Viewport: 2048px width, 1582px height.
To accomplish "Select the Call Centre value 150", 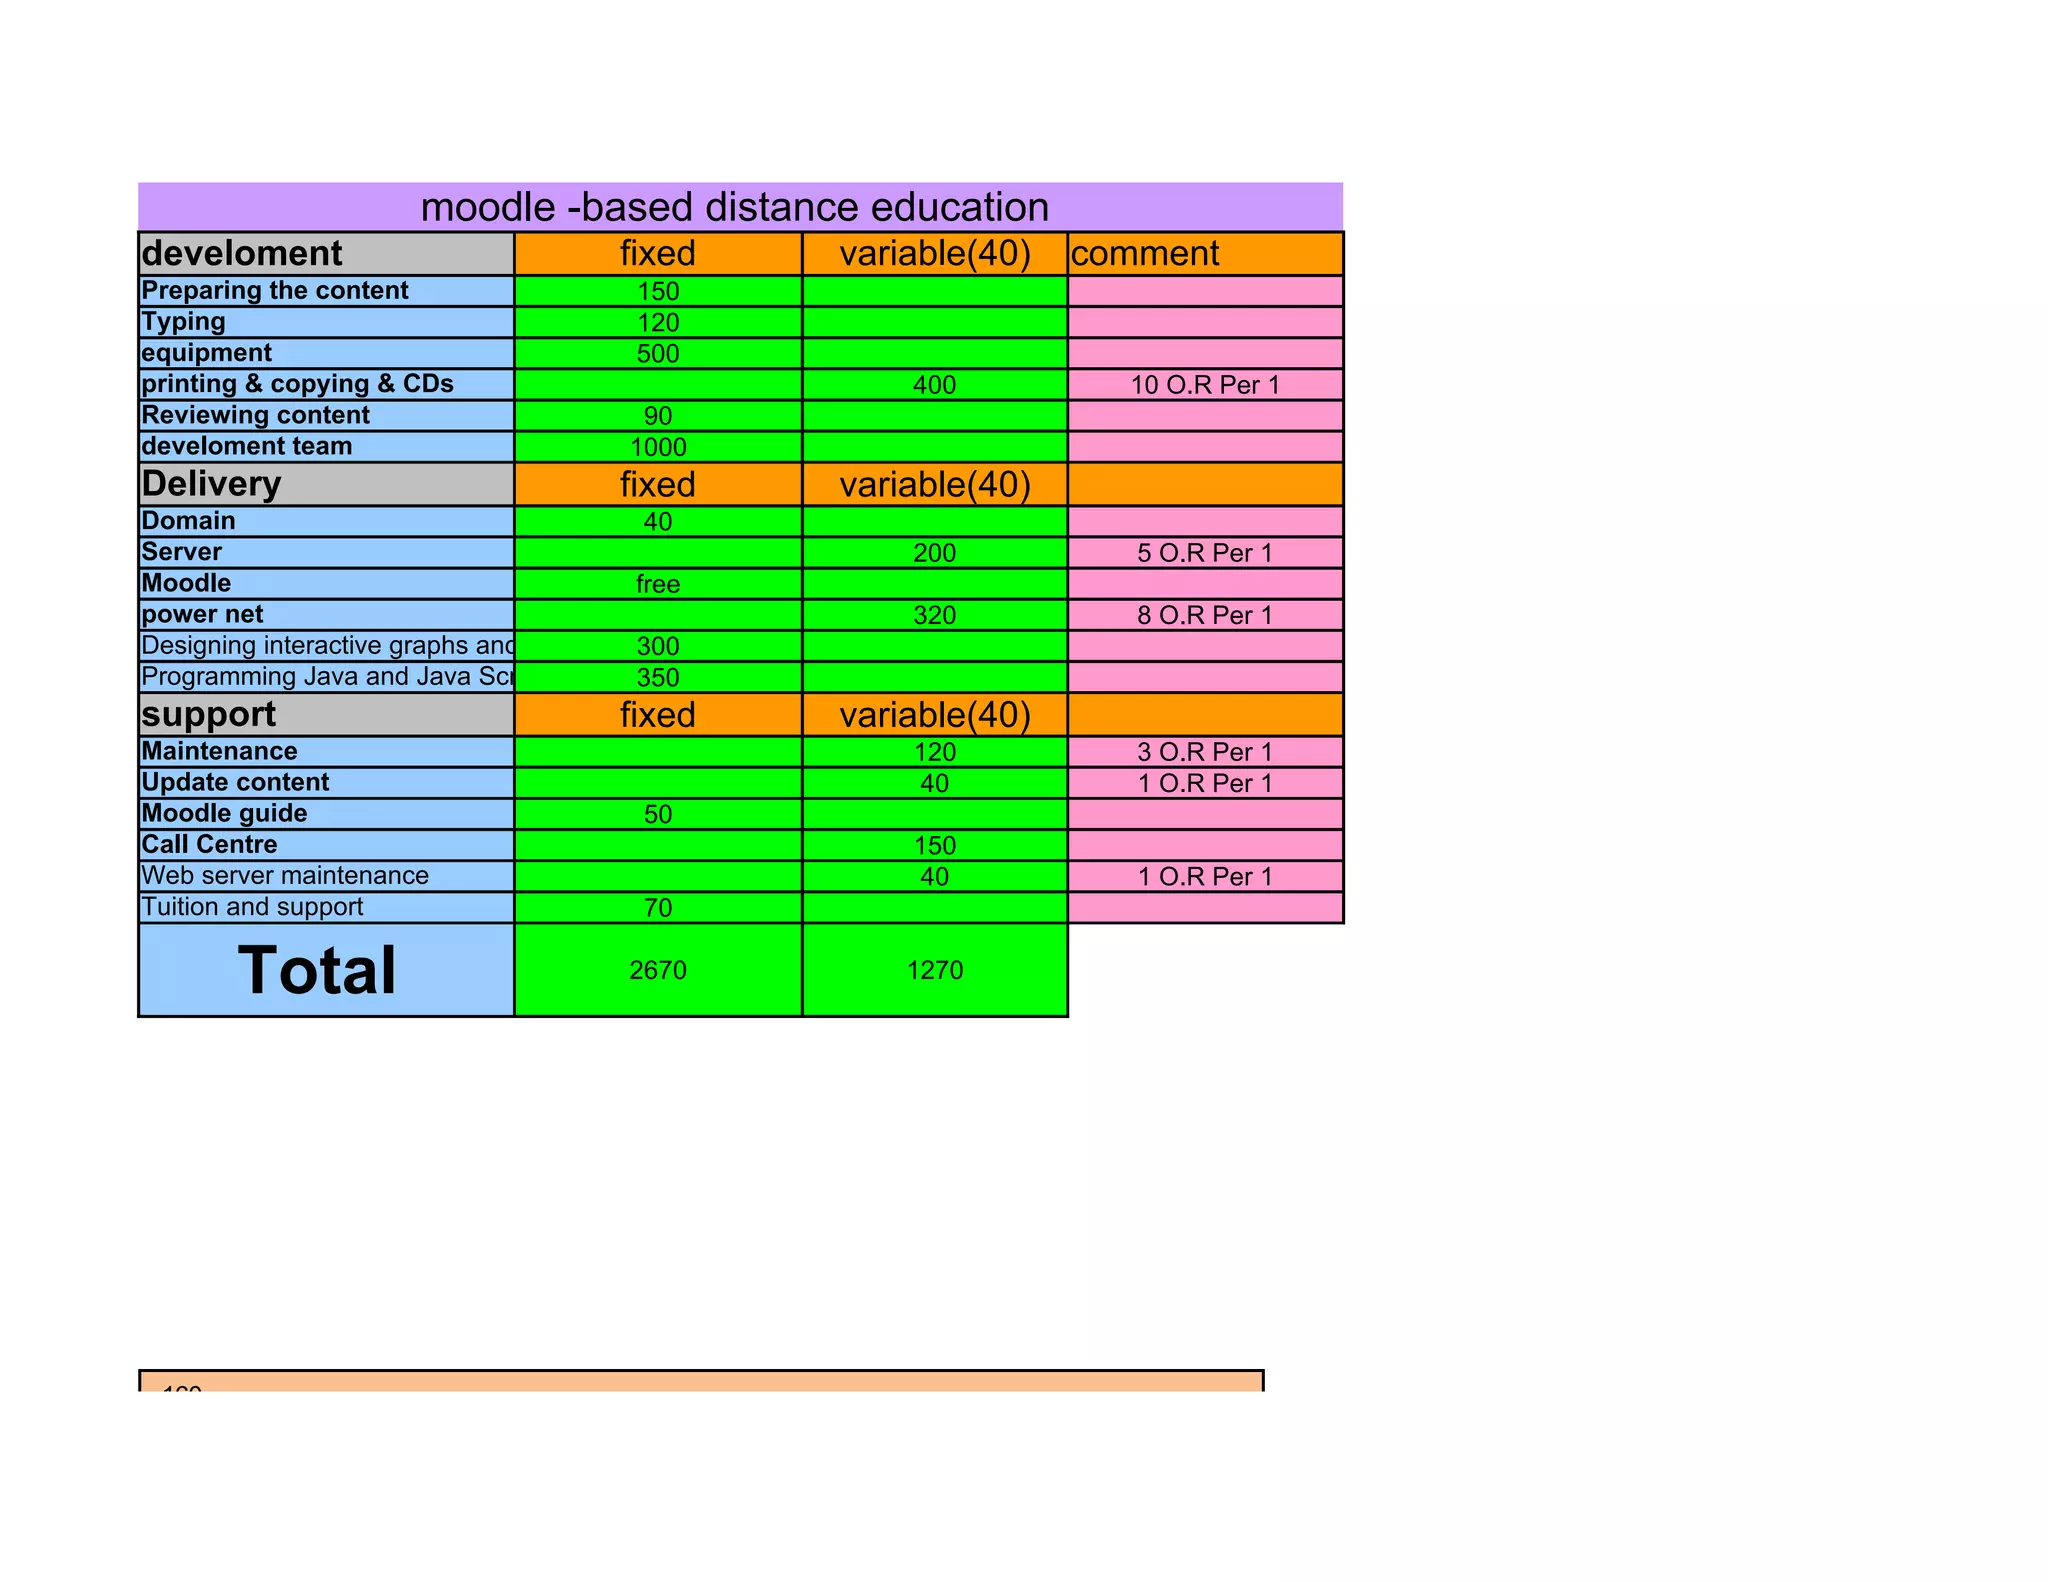I will [x=934, y=846].
